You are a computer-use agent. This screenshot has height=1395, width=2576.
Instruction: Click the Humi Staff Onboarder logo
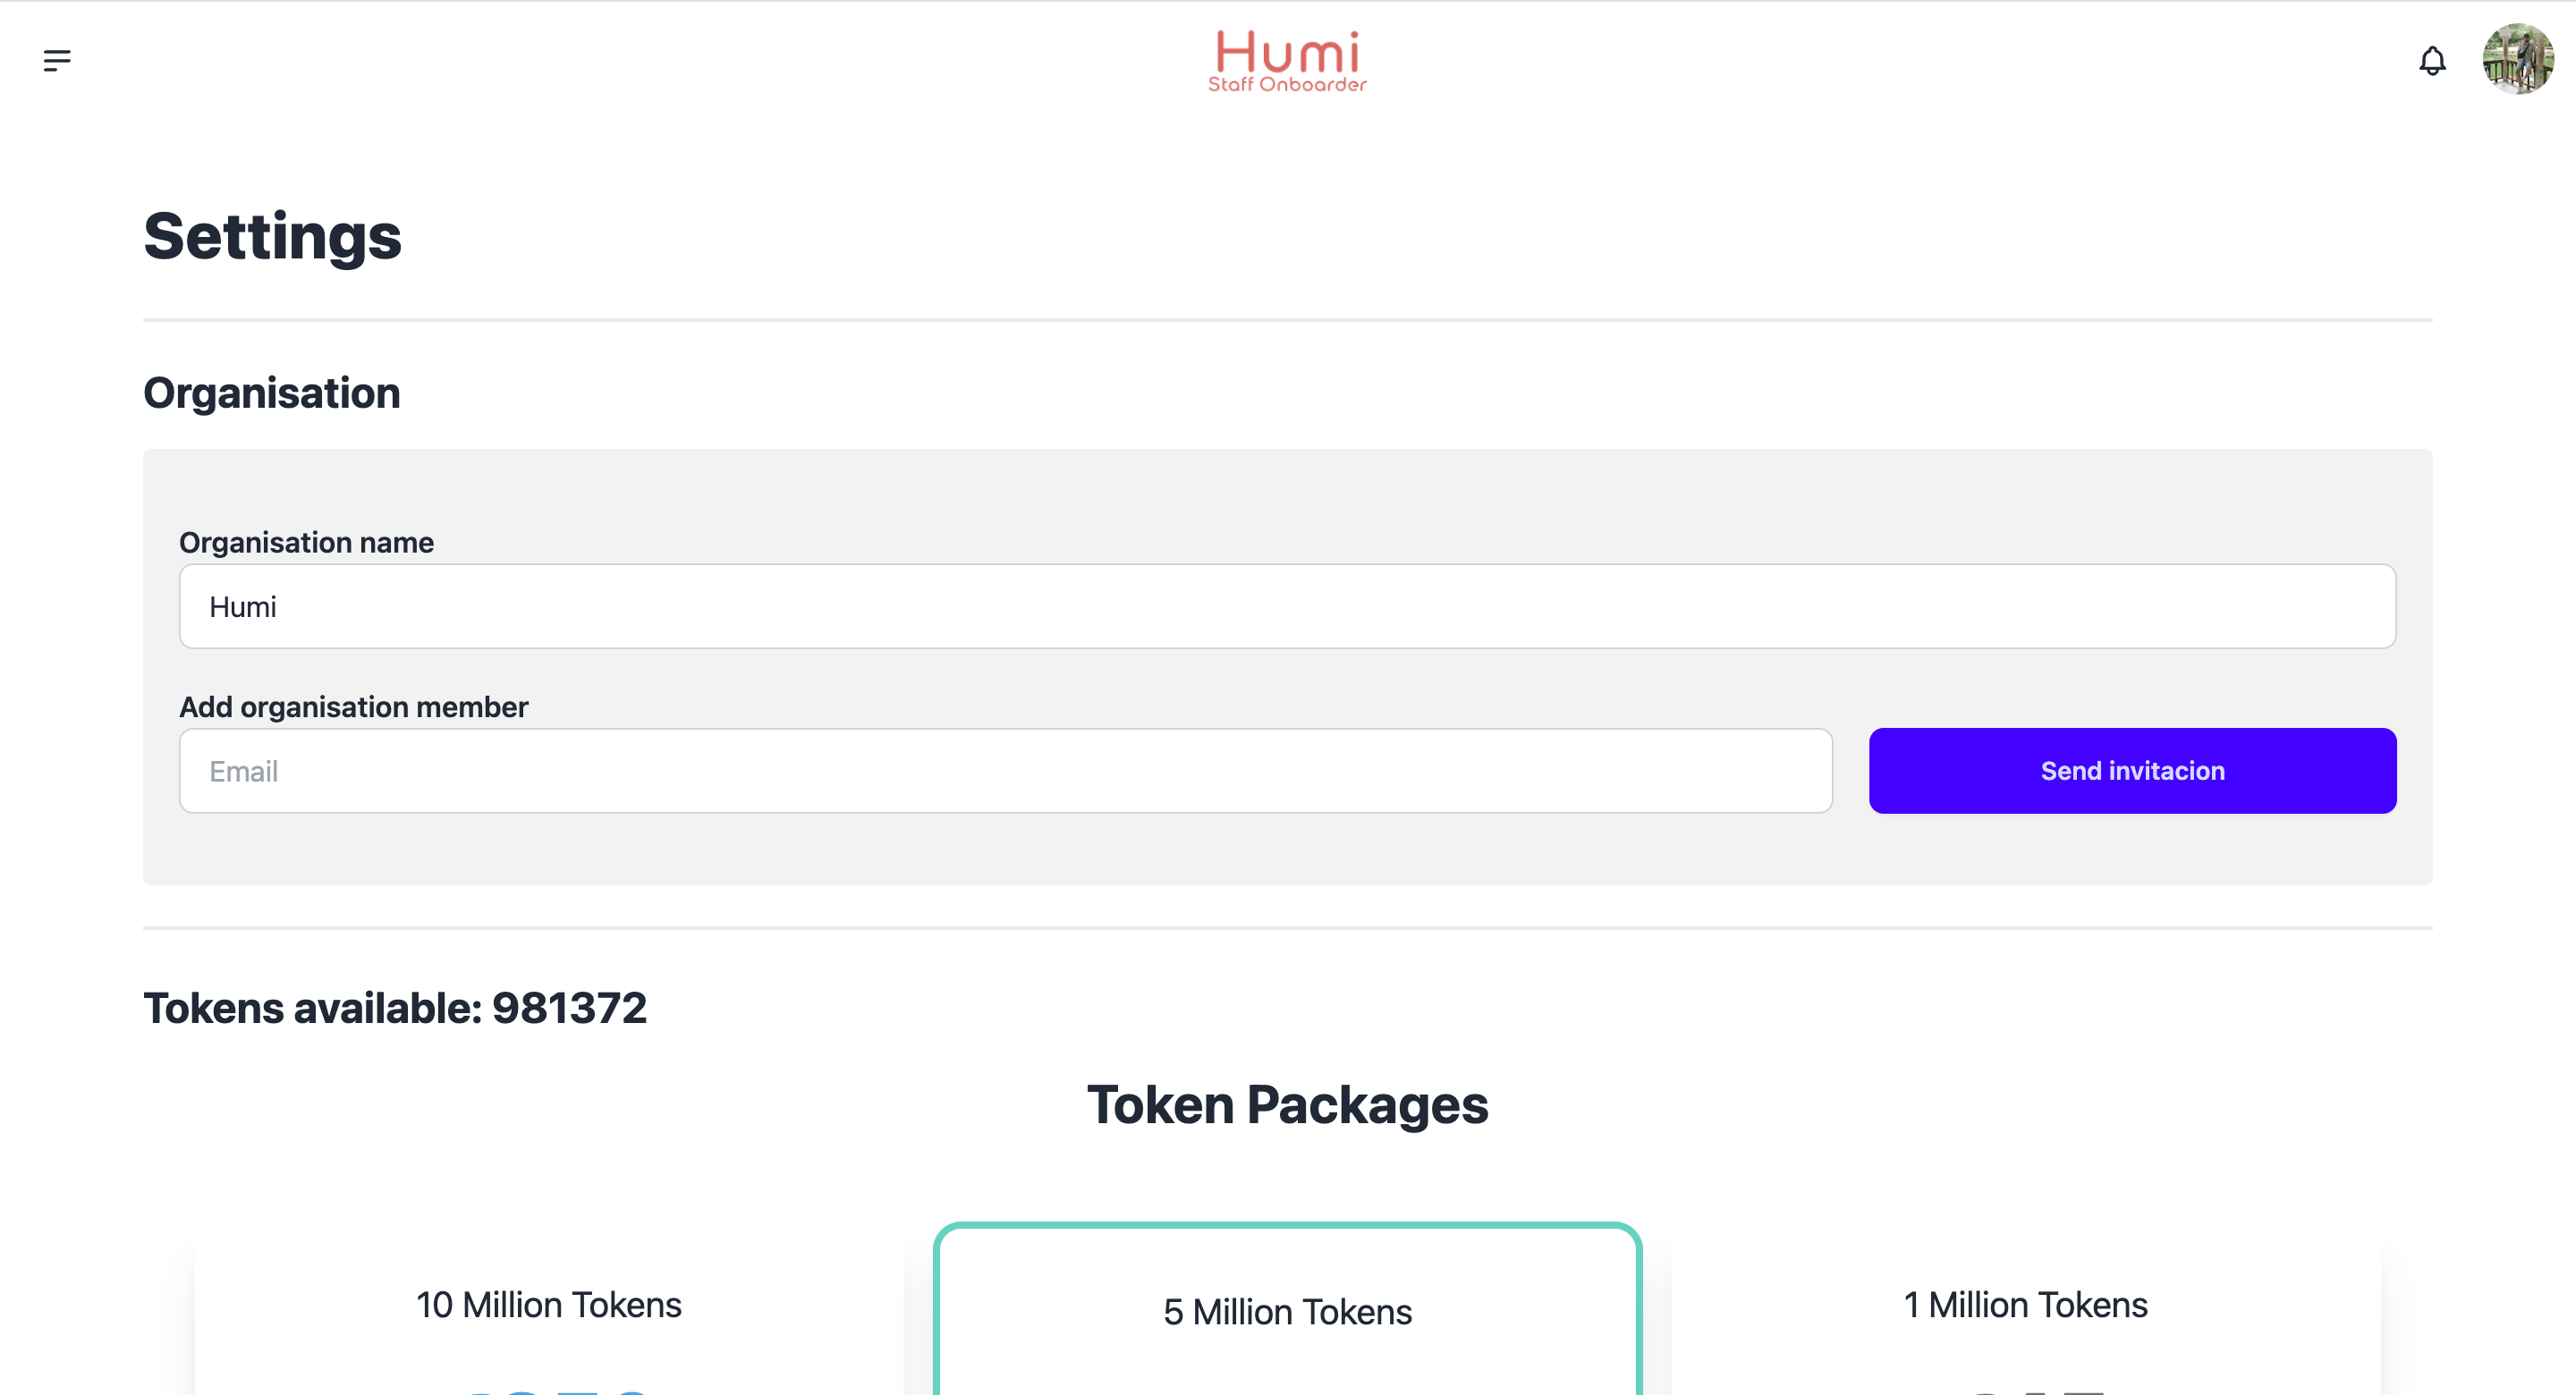[x=1287, y=61]
